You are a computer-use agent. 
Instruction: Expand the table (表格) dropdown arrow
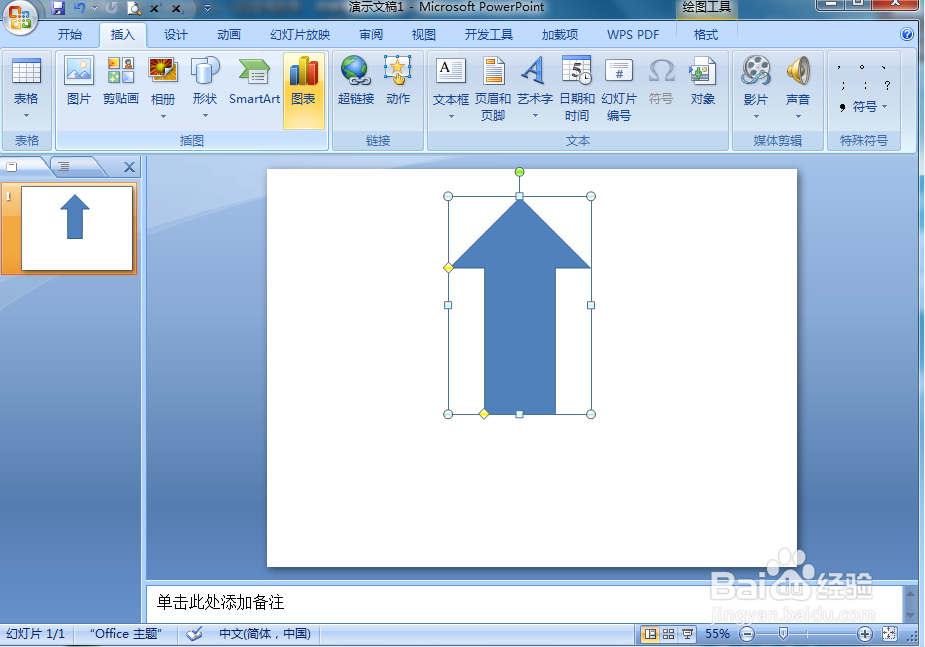tap(26, 116)
